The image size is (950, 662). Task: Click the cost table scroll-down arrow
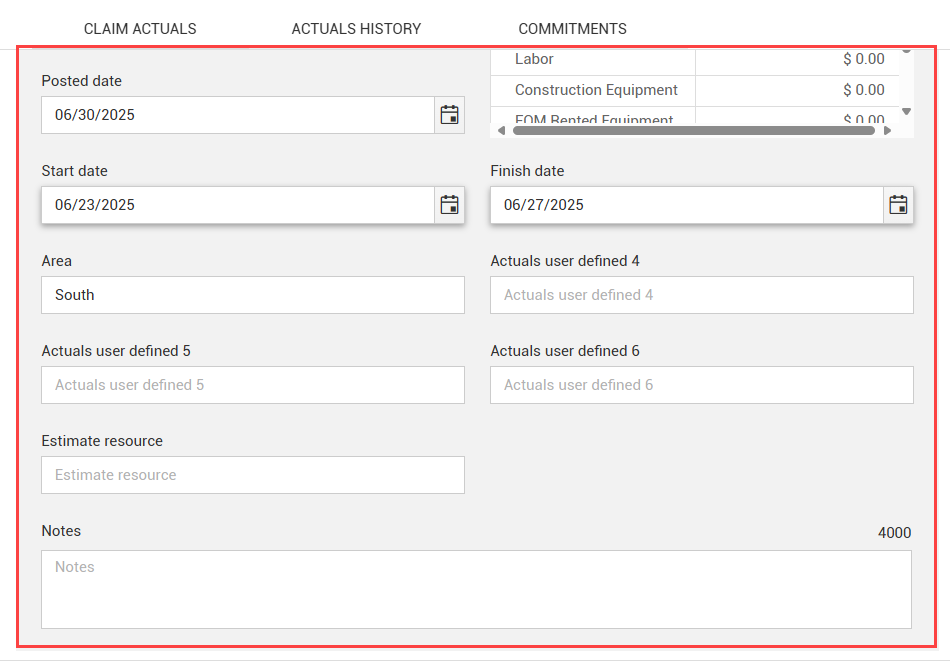coord(907,112)
